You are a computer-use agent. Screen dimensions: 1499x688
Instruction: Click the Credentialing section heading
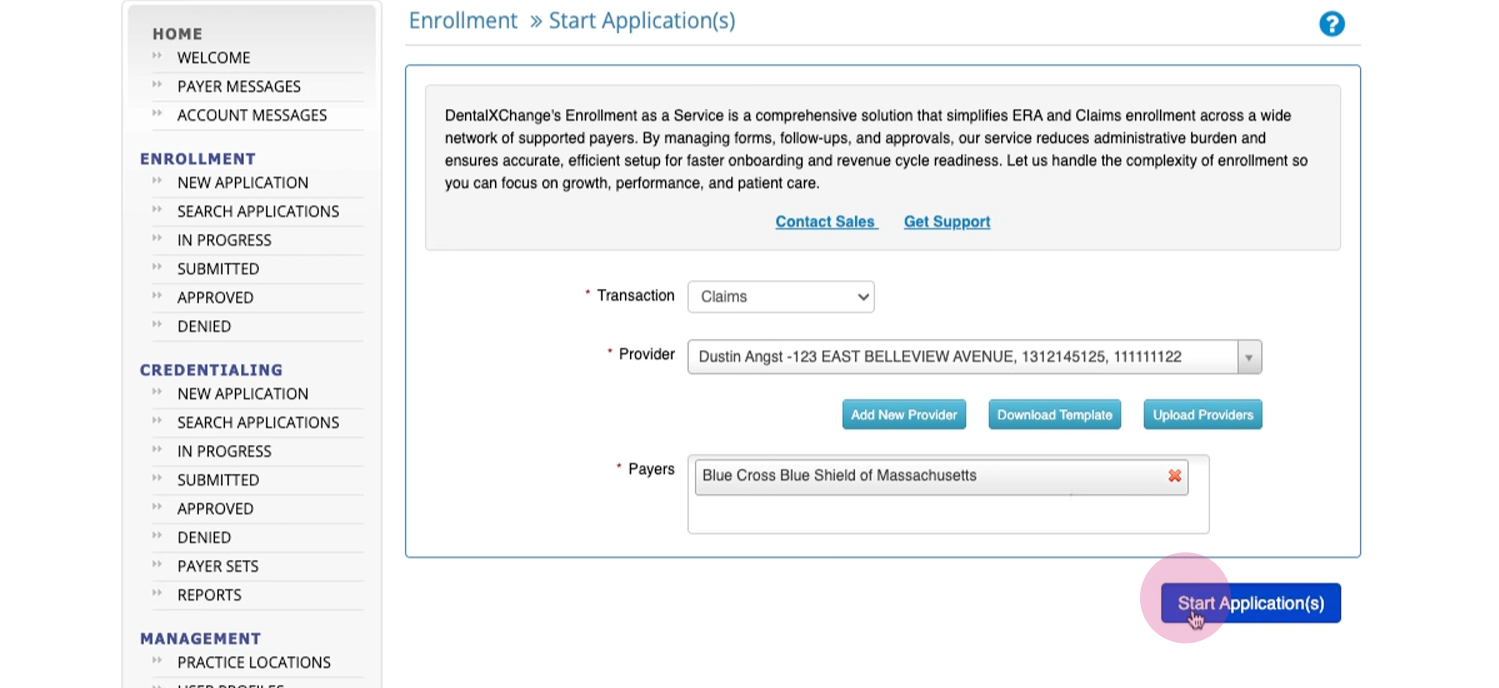(211, 370)
